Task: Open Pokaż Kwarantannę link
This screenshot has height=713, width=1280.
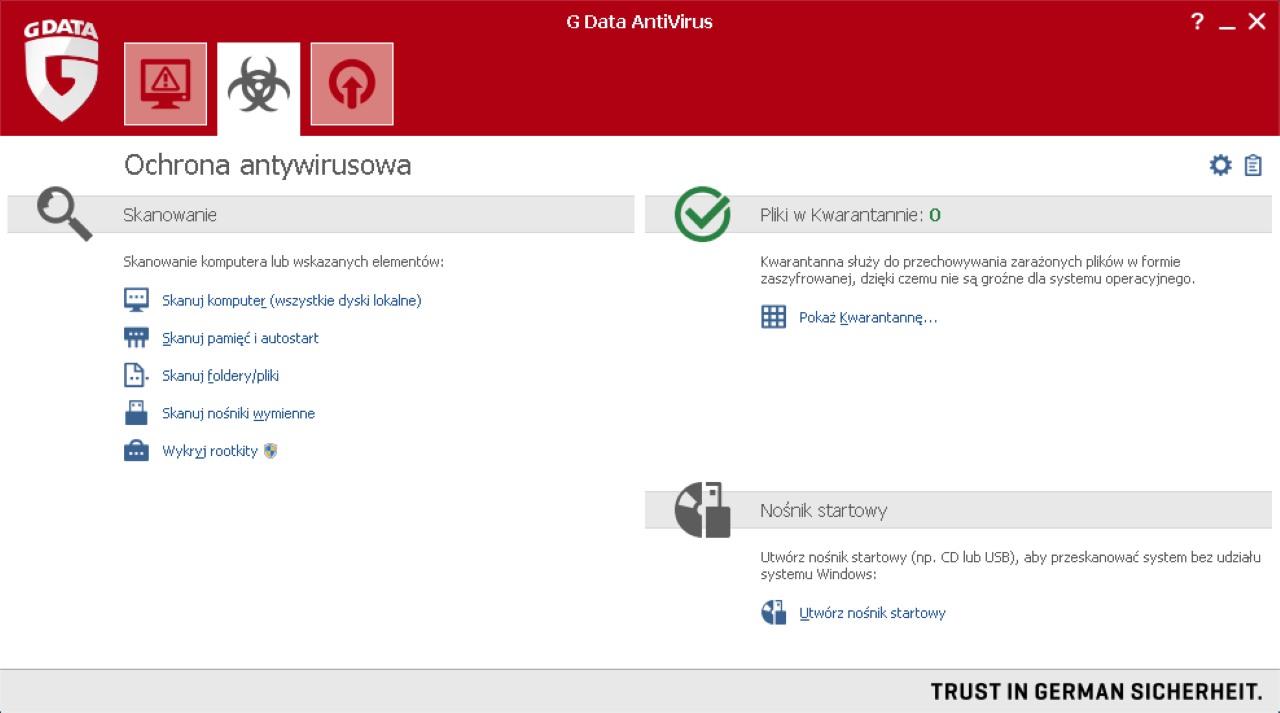Action: (x=868, y=318)
